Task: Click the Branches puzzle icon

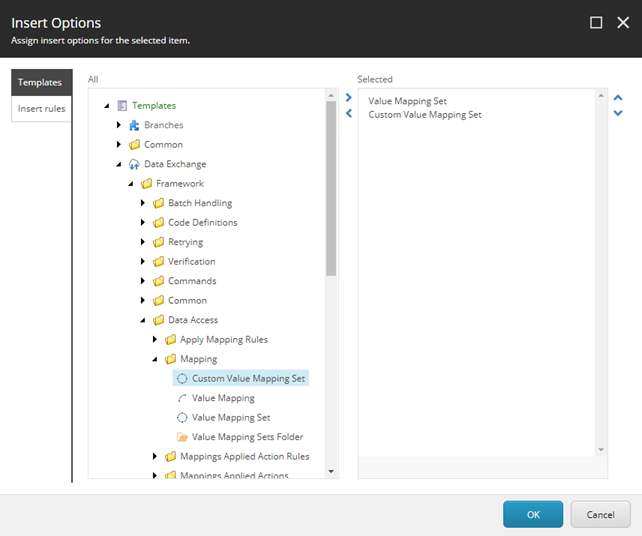Action: pos(134,125)
